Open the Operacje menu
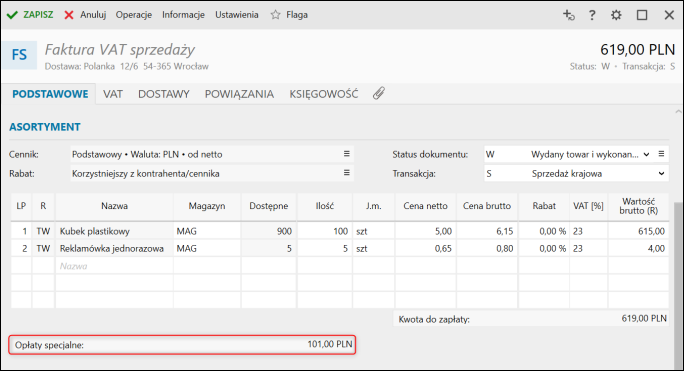684x371 pixels. pyautogui.click(x=133, y=15)
